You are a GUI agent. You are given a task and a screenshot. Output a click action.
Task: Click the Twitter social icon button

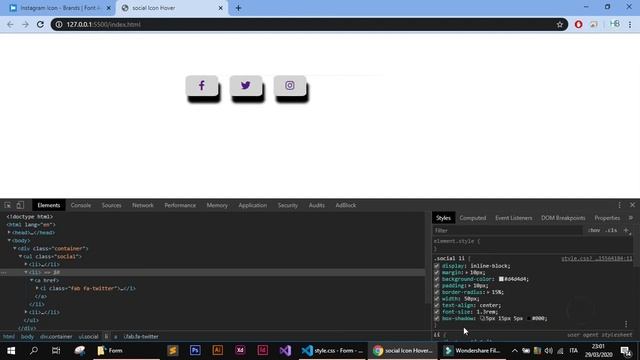[x=246, y=86]
